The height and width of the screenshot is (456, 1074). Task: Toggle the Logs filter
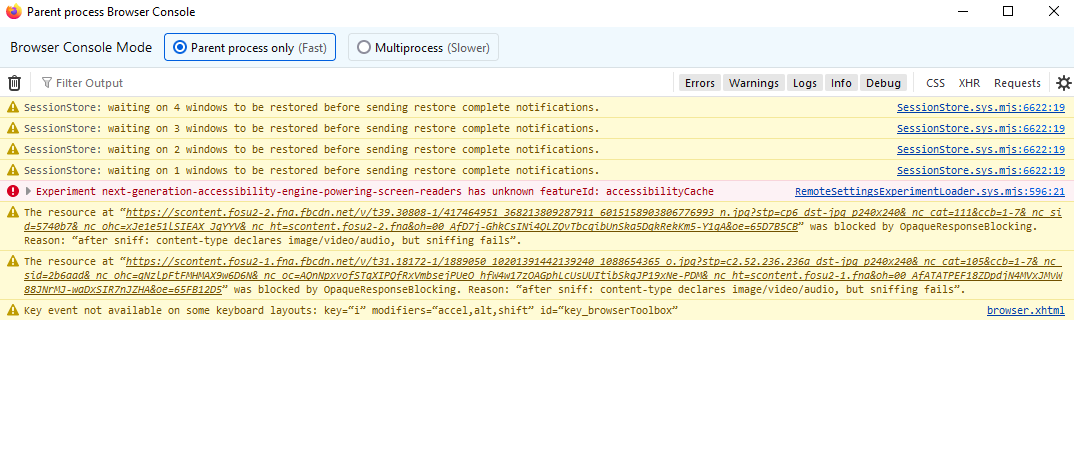[x=805, y=83]
